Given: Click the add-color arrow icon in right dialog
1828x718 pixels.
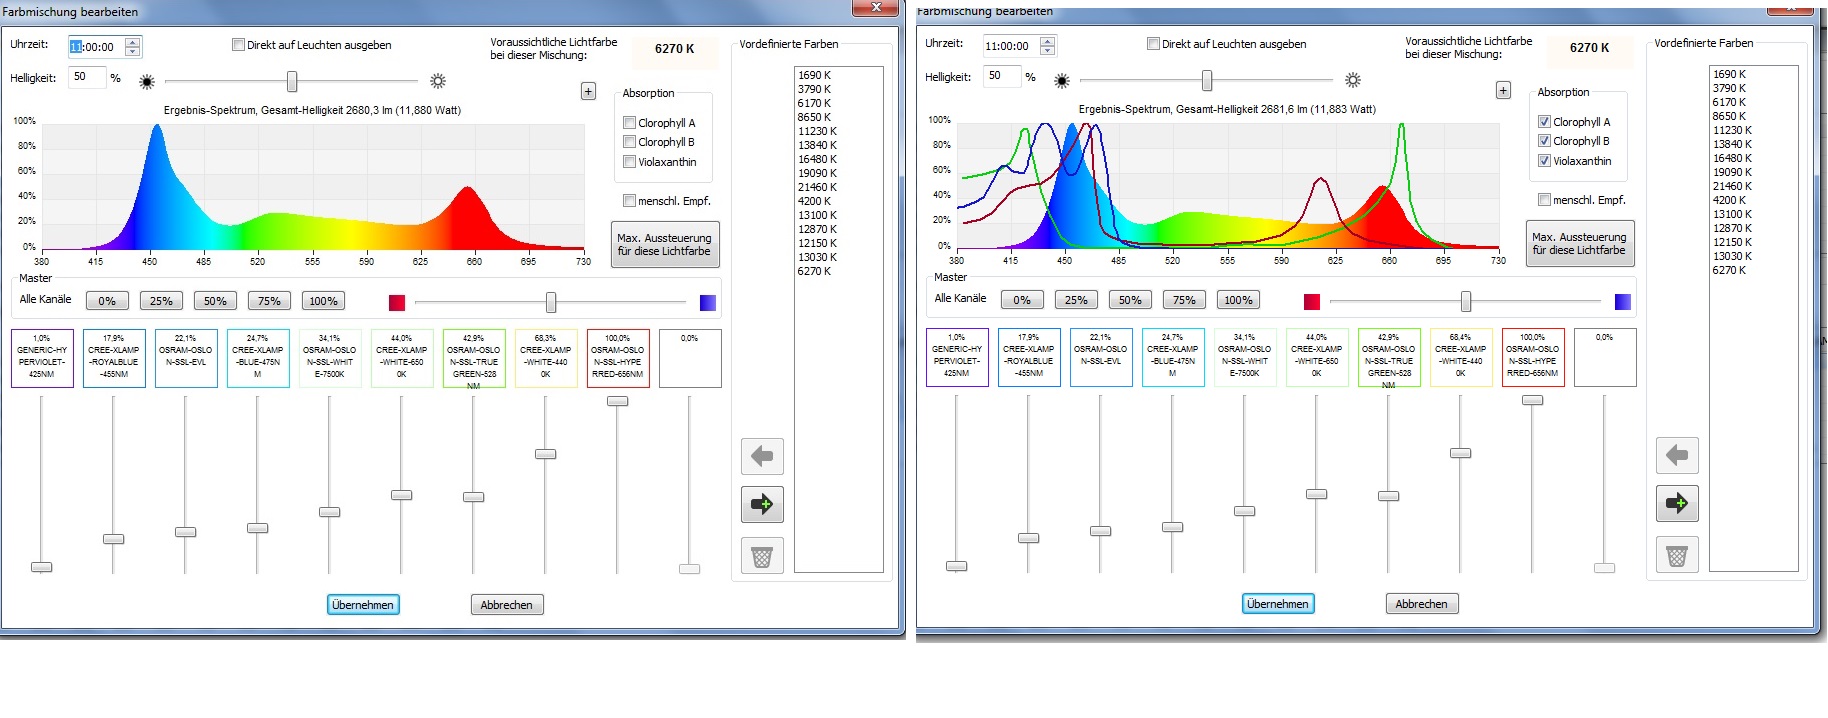Looking at the screenshot, I should click(1677, 503).
